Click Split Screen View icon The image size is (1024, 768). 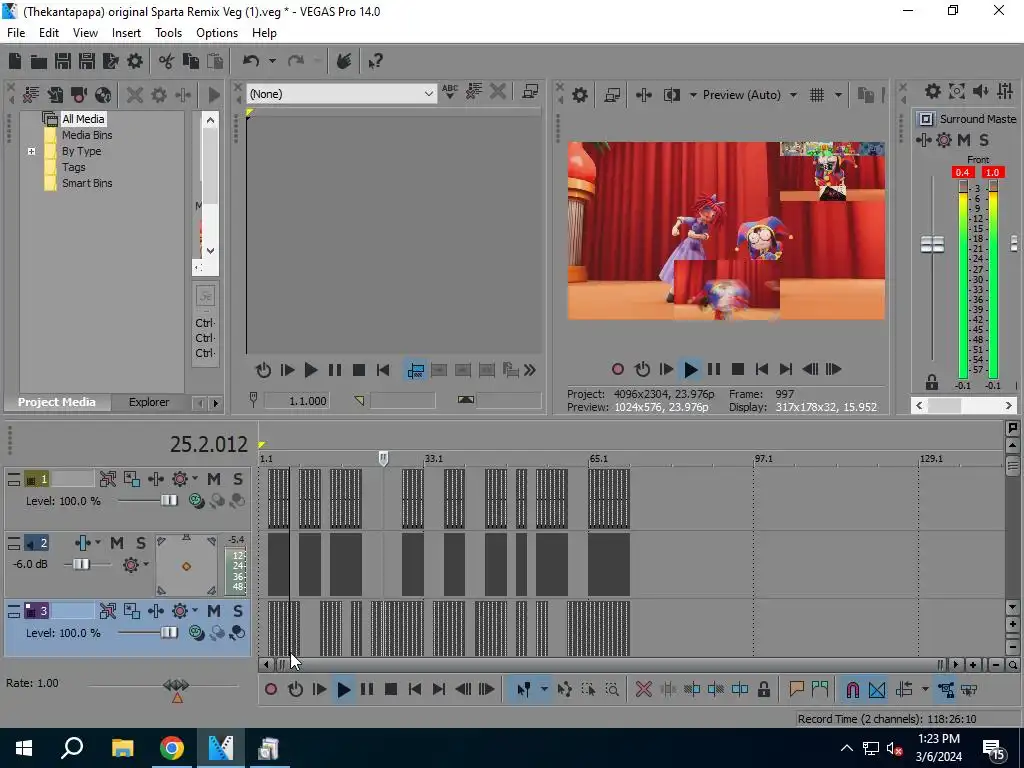pyautogui.click(x=672, y=95)
